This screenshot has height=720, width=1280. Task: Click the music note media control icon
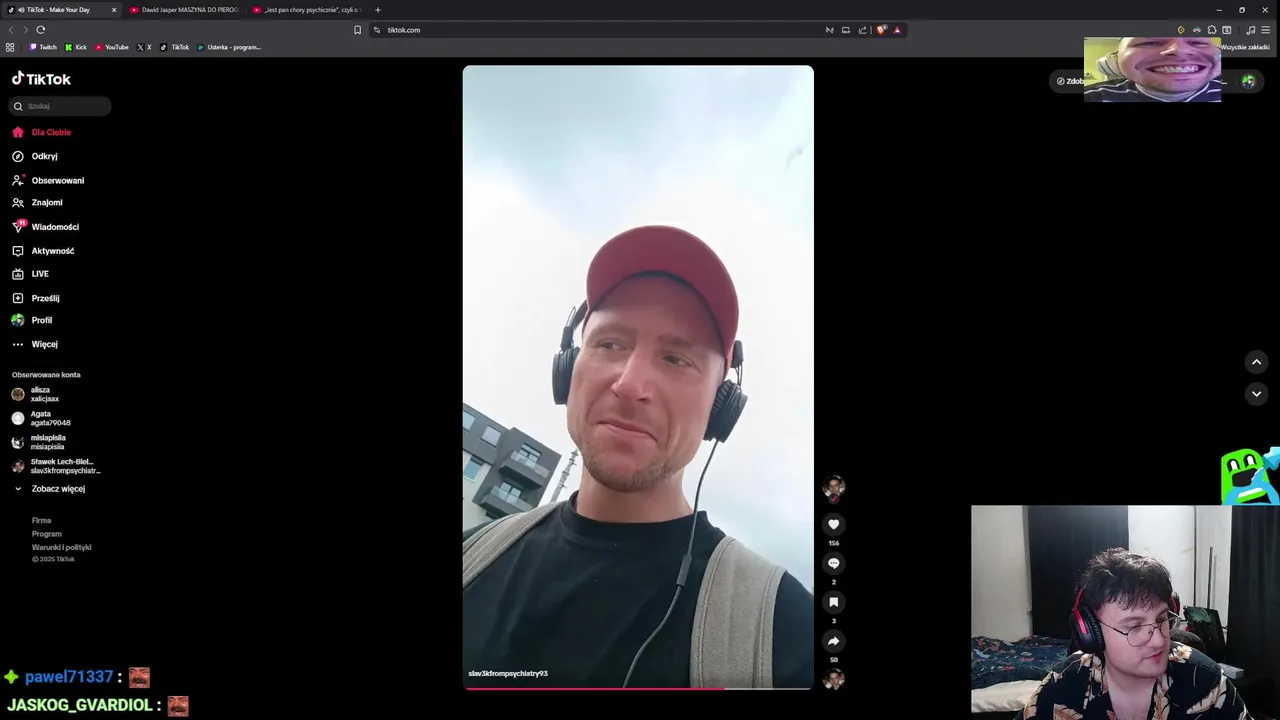1250,30
